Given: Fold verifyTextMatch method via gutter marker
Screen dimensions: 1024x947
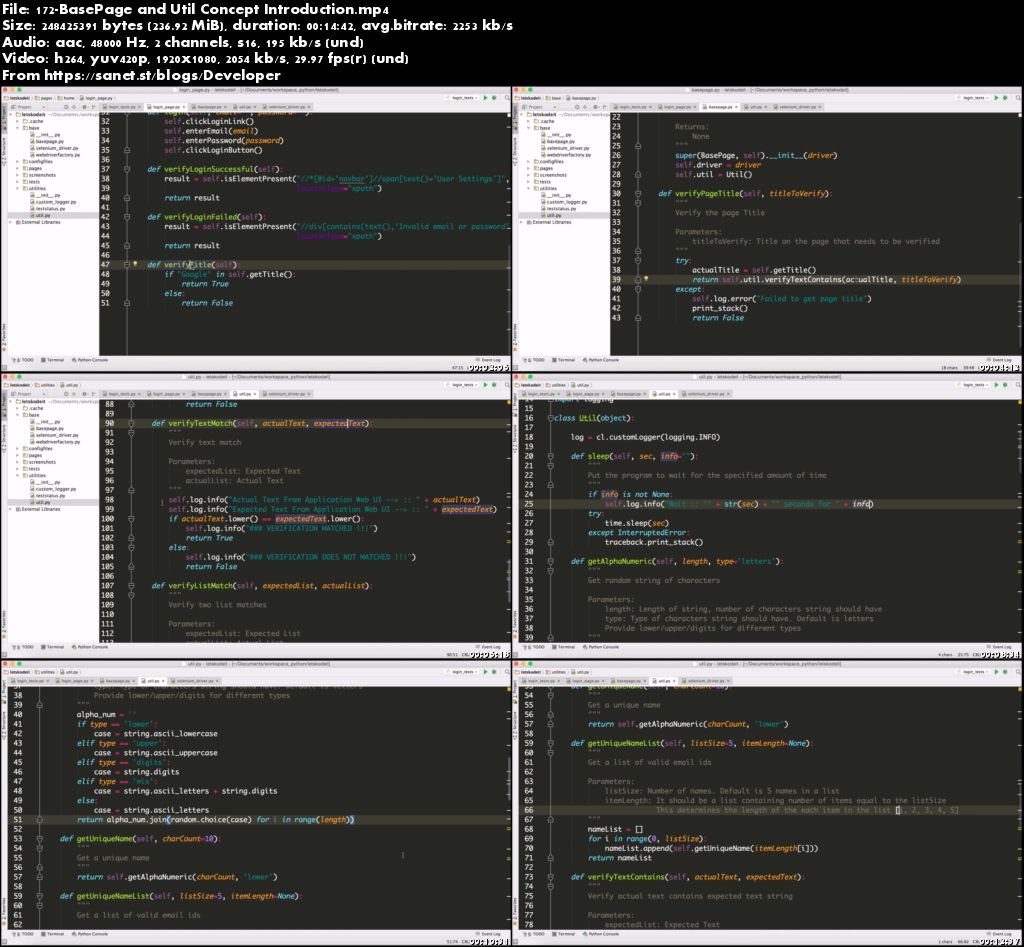Looking at the screenshot, I should tap(131, 423).
